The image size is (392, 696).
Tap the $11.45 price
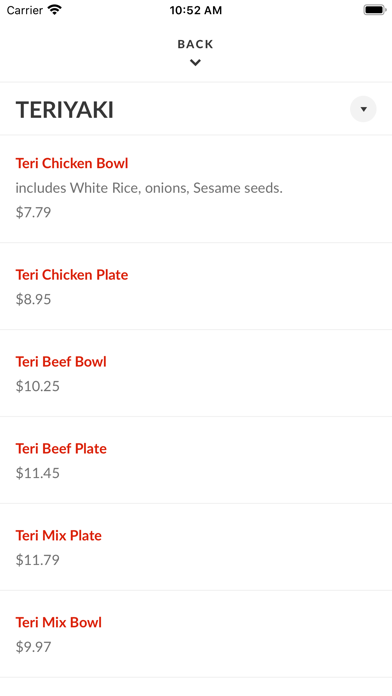pyautogui.click(x=38, y=473)
